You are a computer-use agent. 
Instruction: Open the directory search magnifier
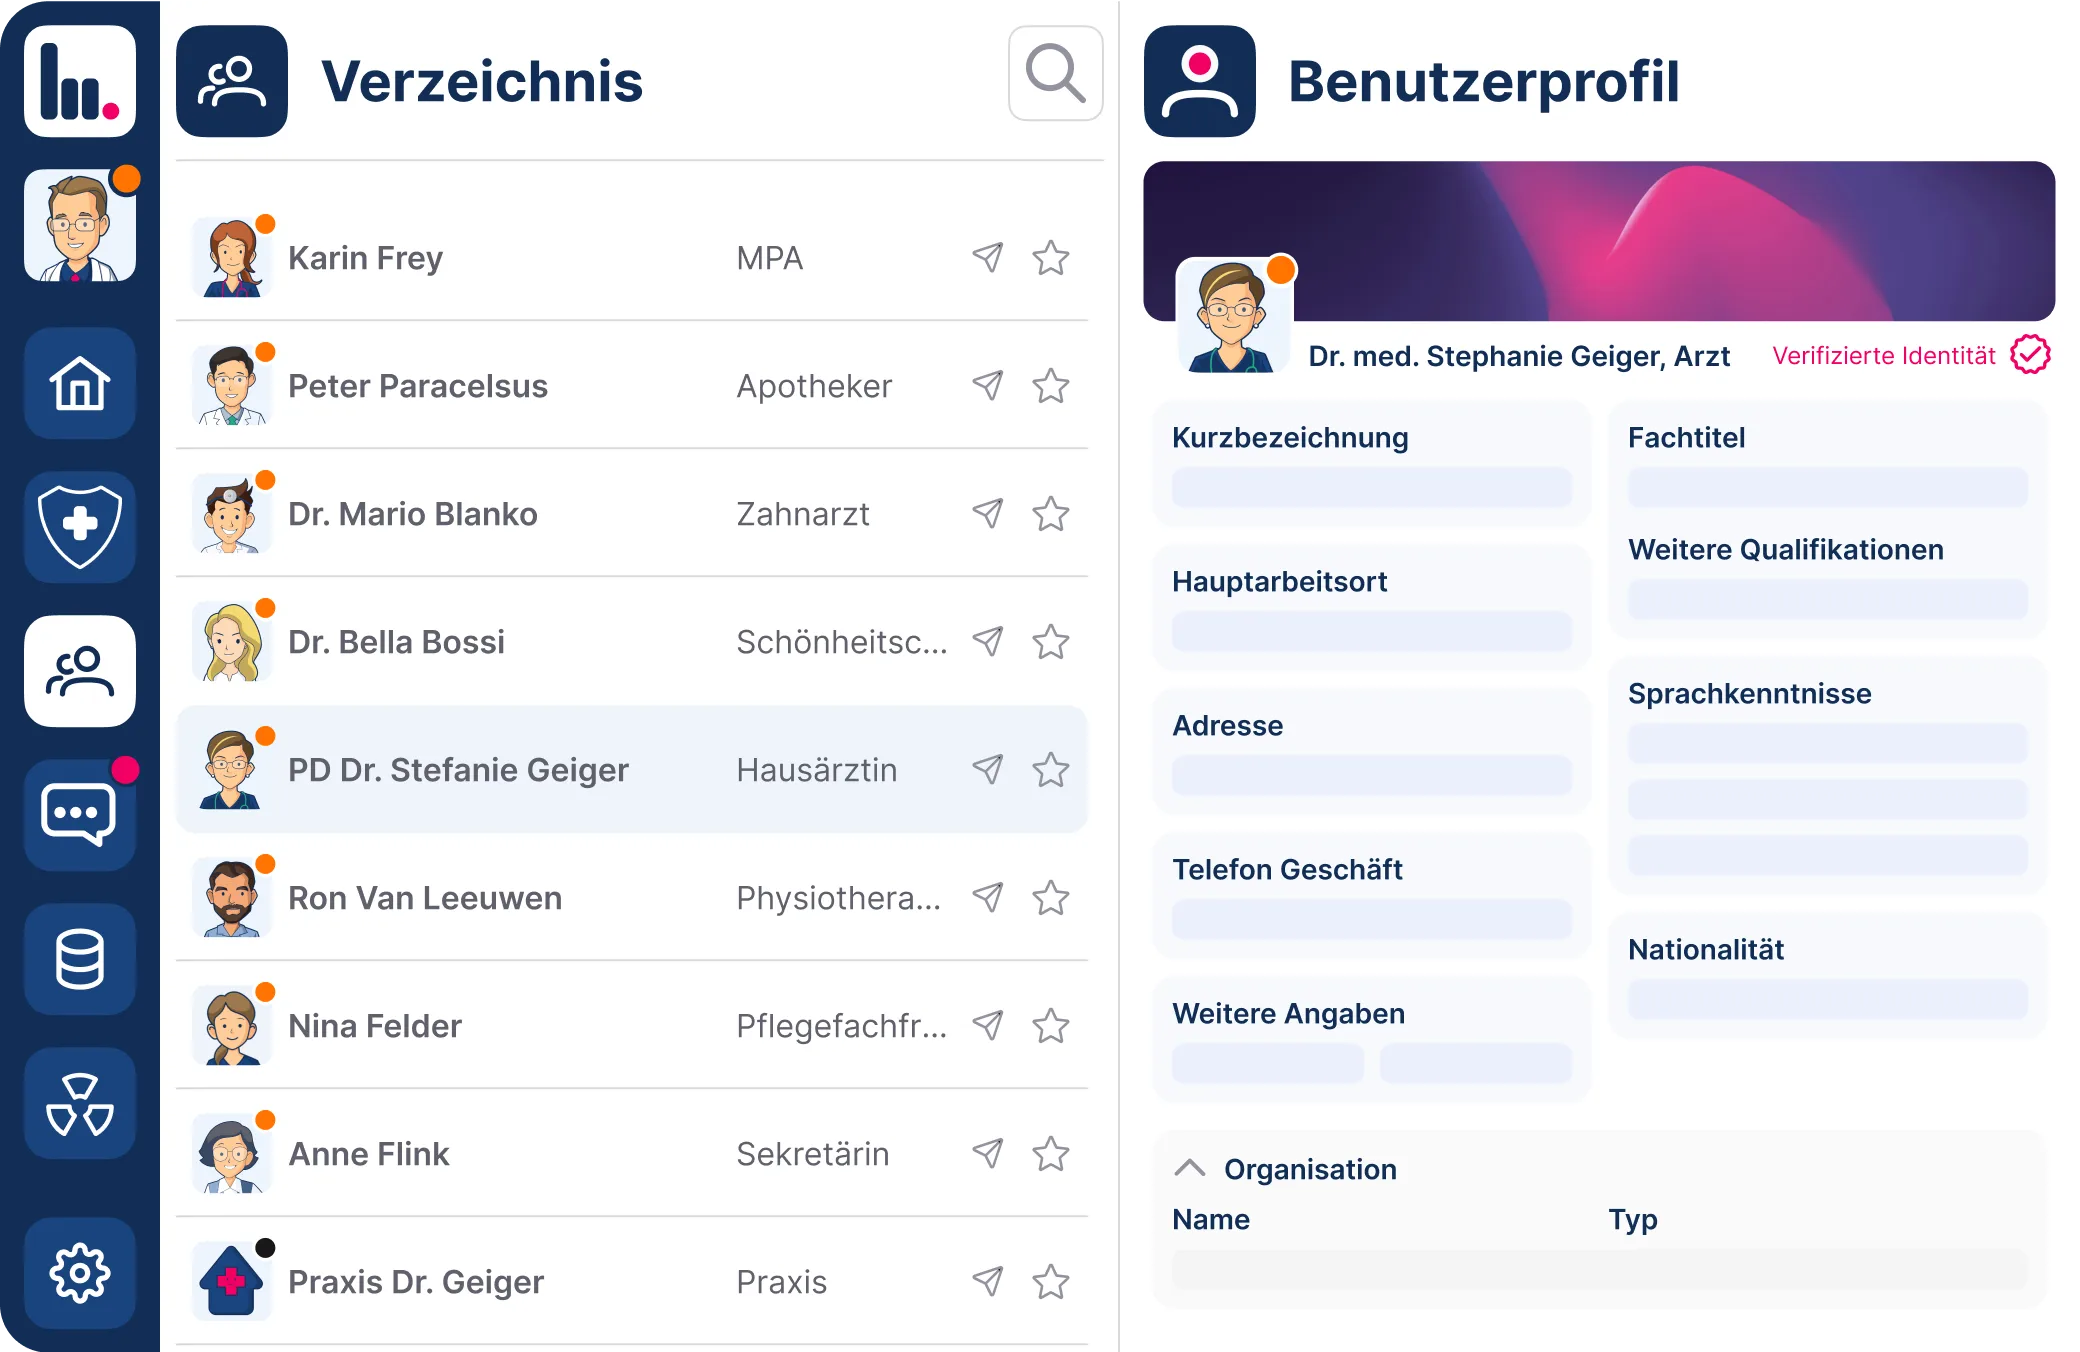[x=1055, y=74]
